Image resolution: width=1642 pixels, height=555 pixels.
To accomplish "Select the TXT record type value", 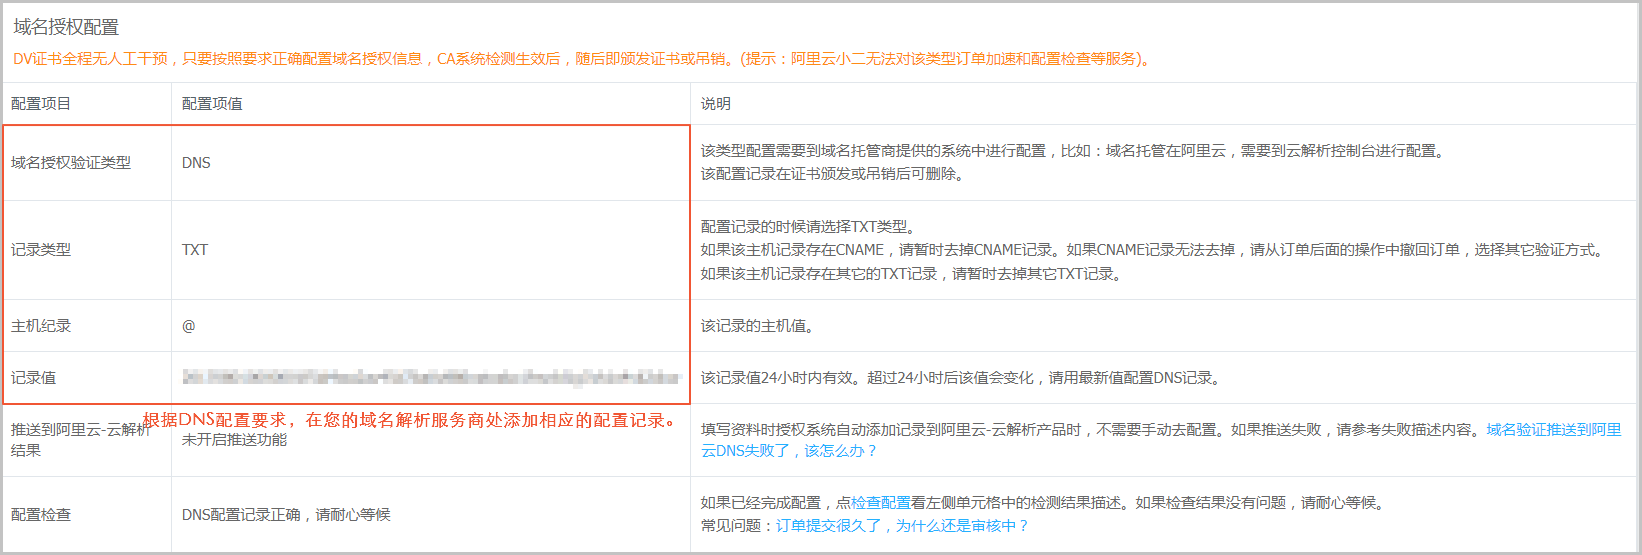I will pos(195,250).
